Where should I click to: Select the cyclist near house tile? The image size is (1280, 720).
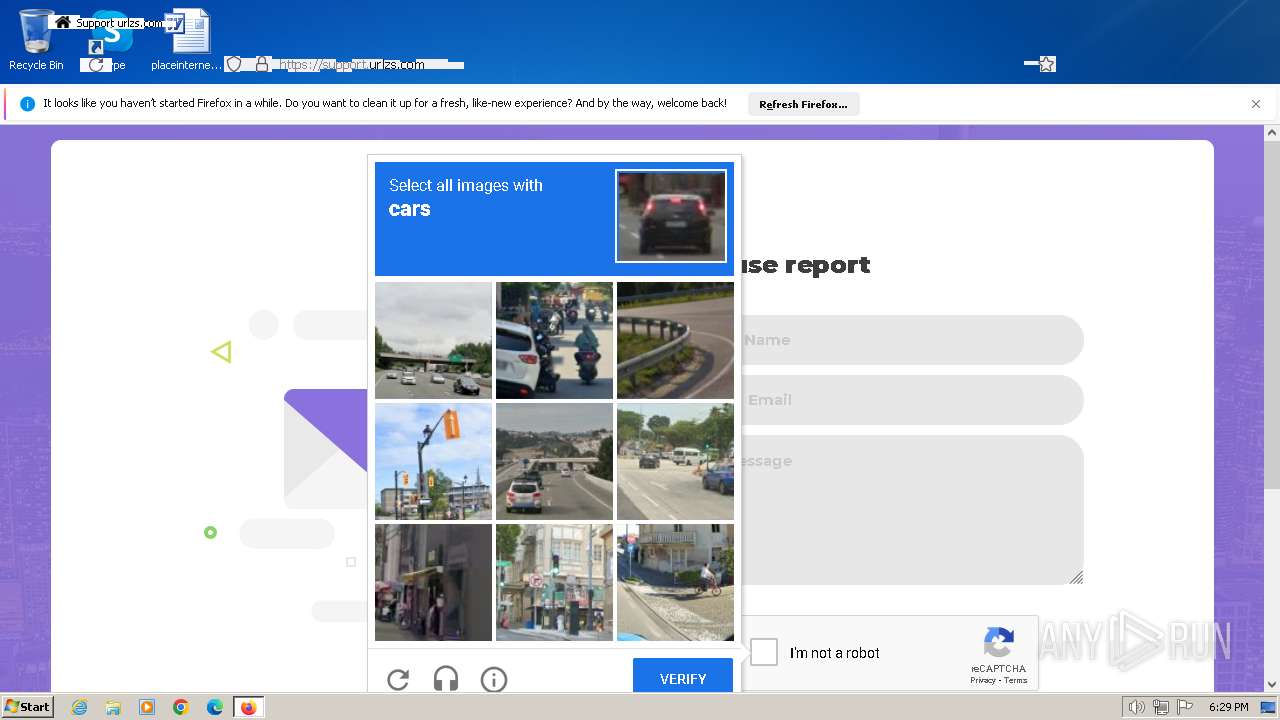click(675, 582)
